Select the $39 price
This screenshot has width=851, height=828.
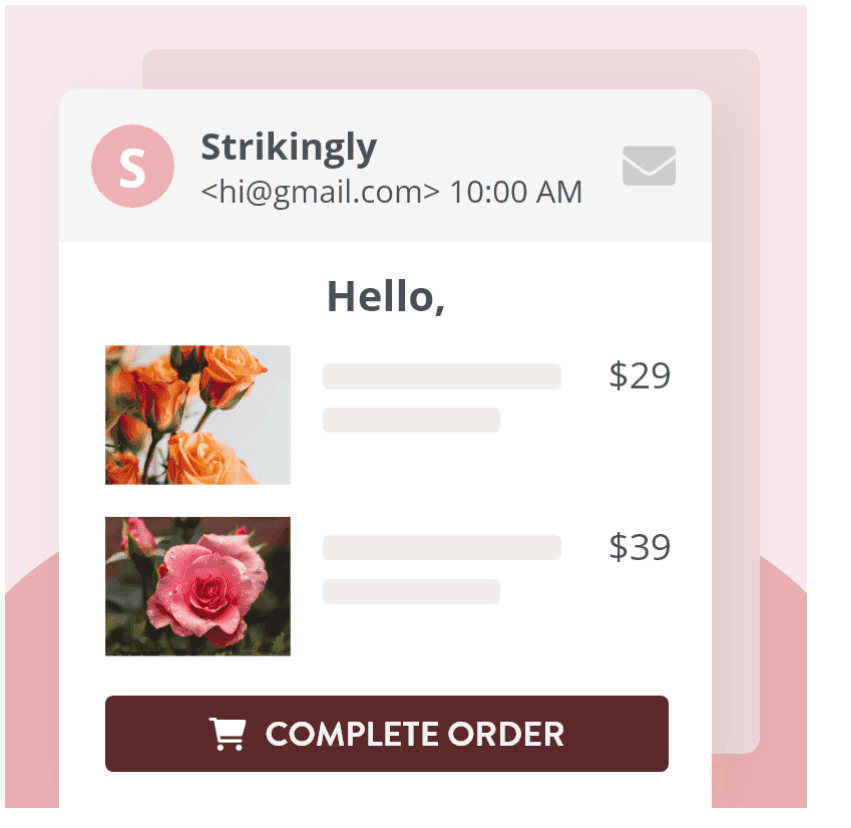click(x=639, y=548)
